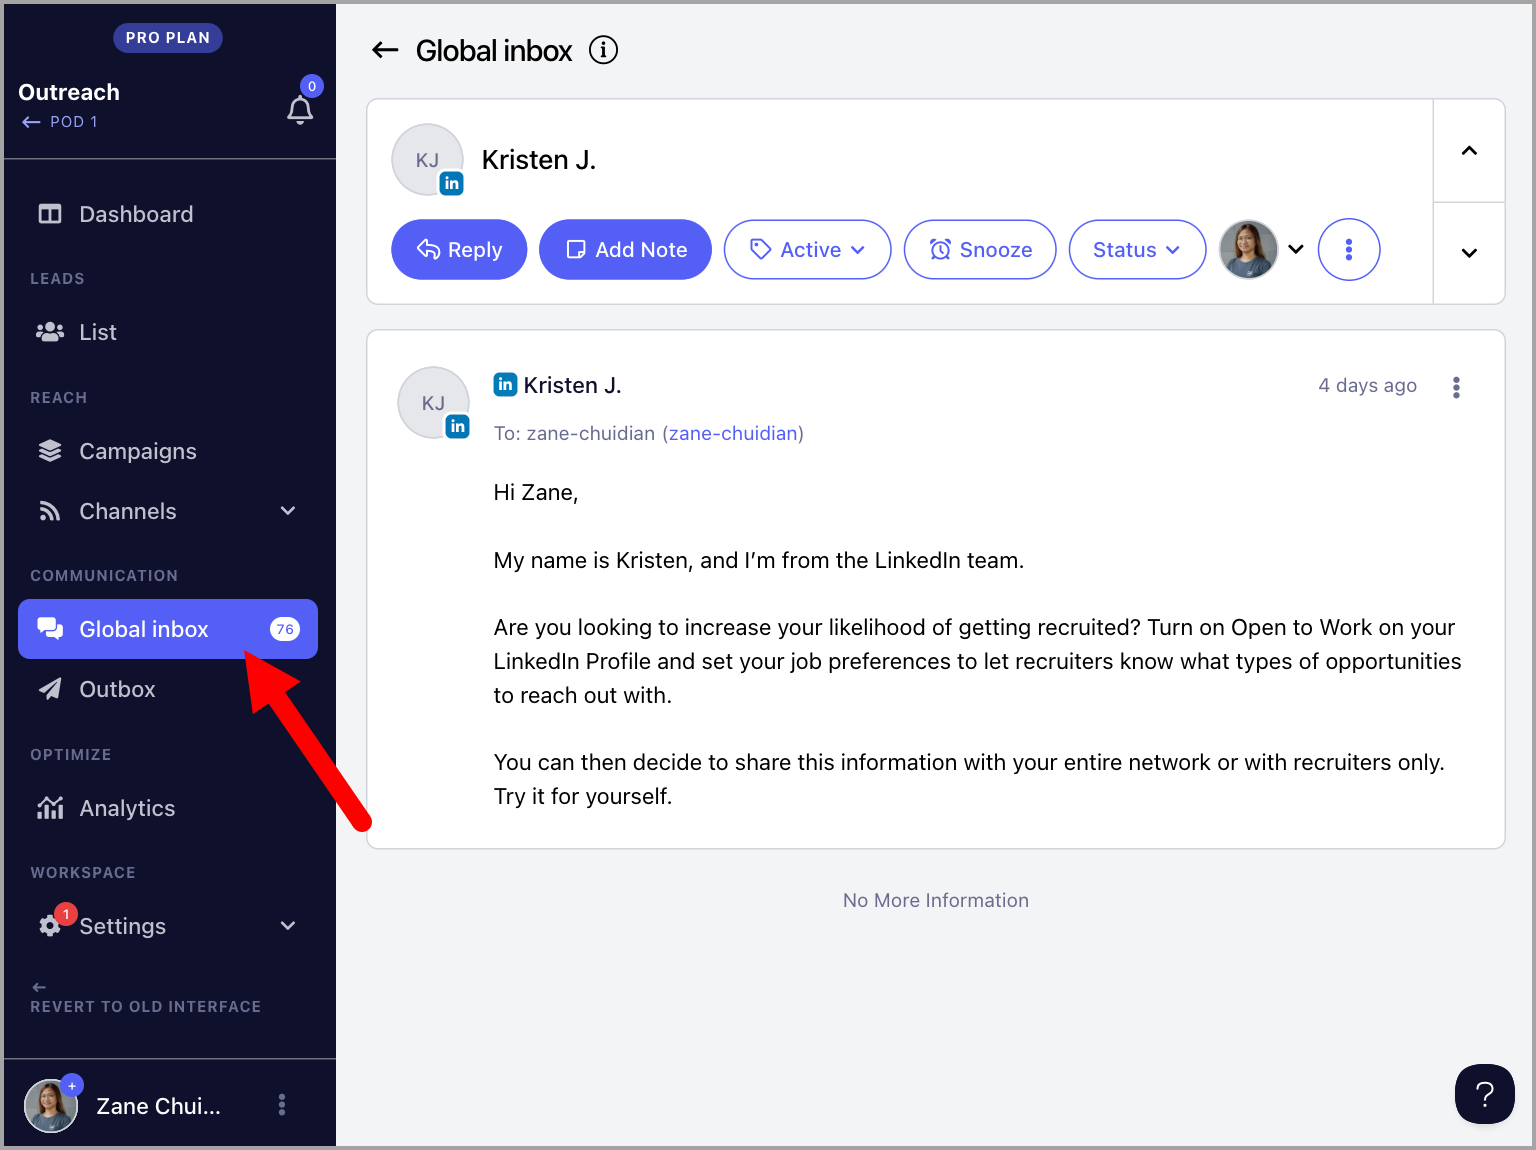Open the assignee dropdown arrow beside the photo
This screenshot has width=1536, height=1150.
[x=1296, y=250]
